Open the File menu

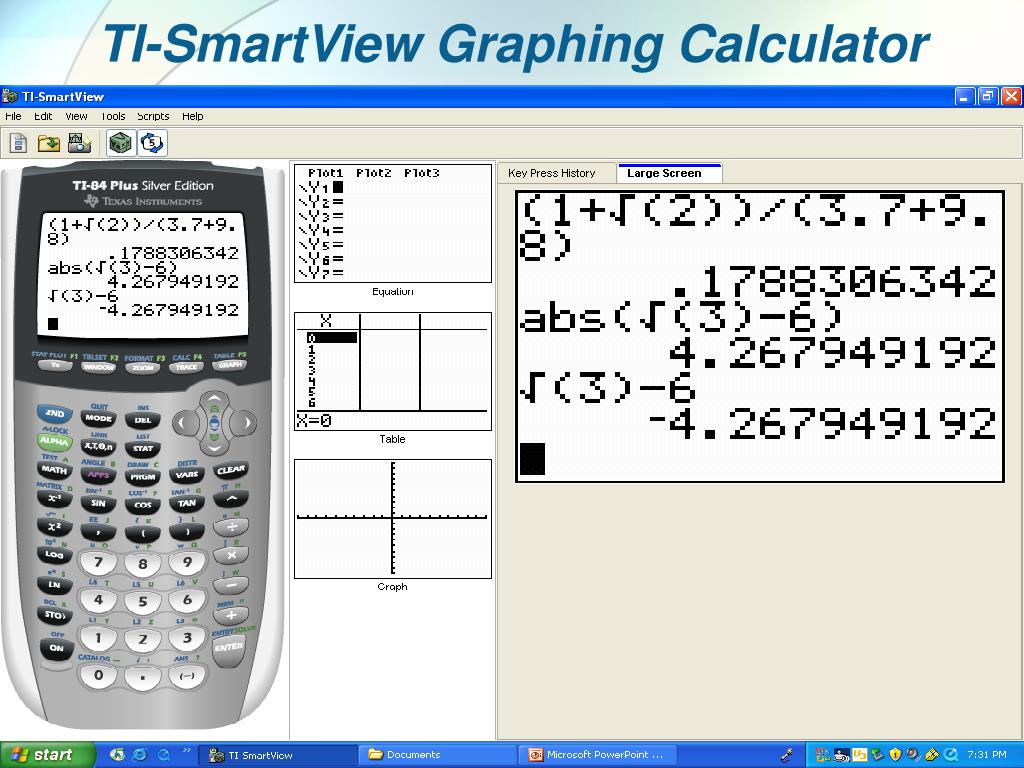point(13,116)
